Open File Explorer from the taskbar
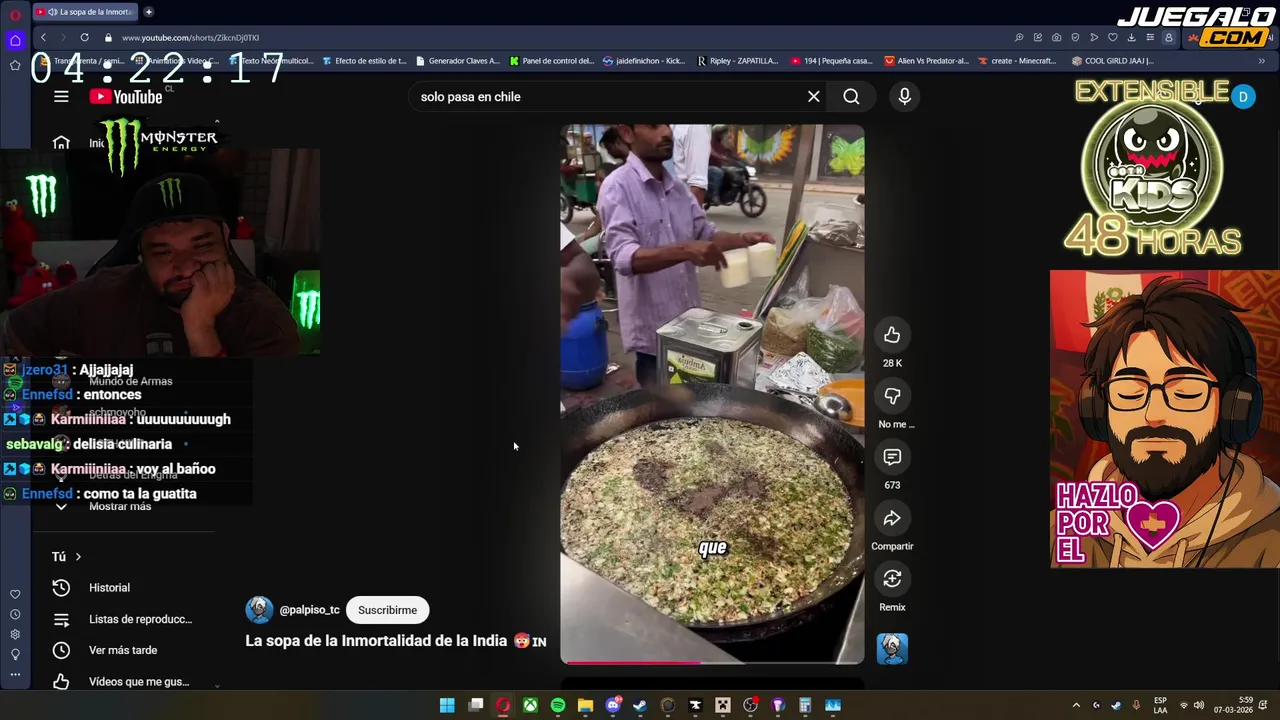 click(585, 705)
